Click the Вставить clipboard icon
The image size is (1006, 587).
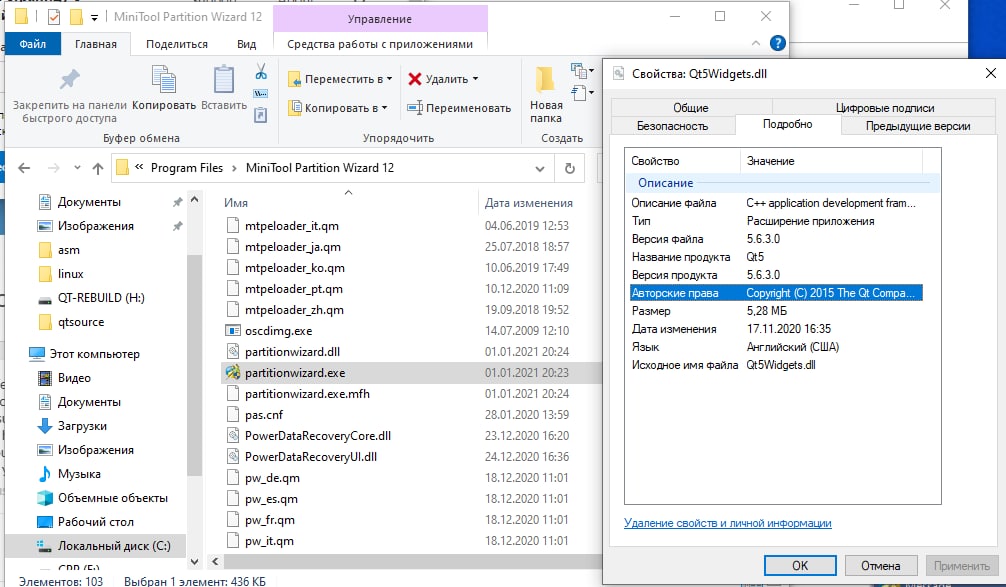[223, 80]
